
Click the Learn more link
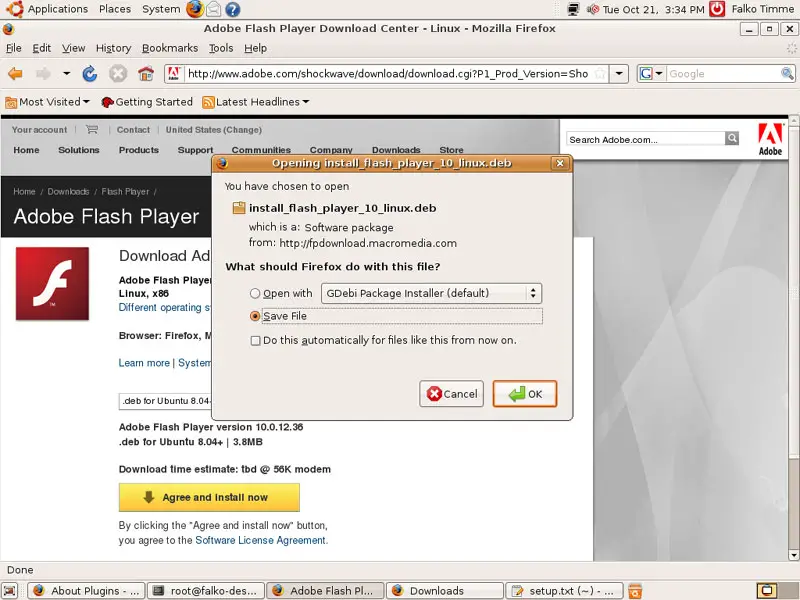[144, 363]
